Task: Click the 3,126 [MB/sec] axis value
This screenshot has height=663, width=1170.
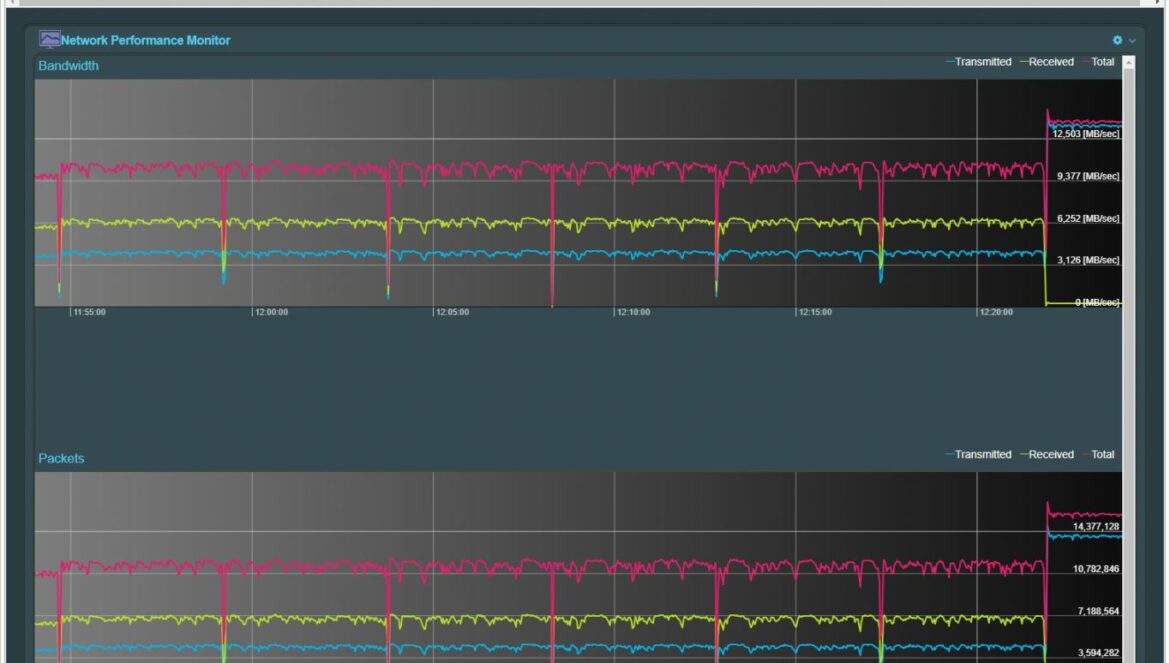Action: coord(1088,260)
